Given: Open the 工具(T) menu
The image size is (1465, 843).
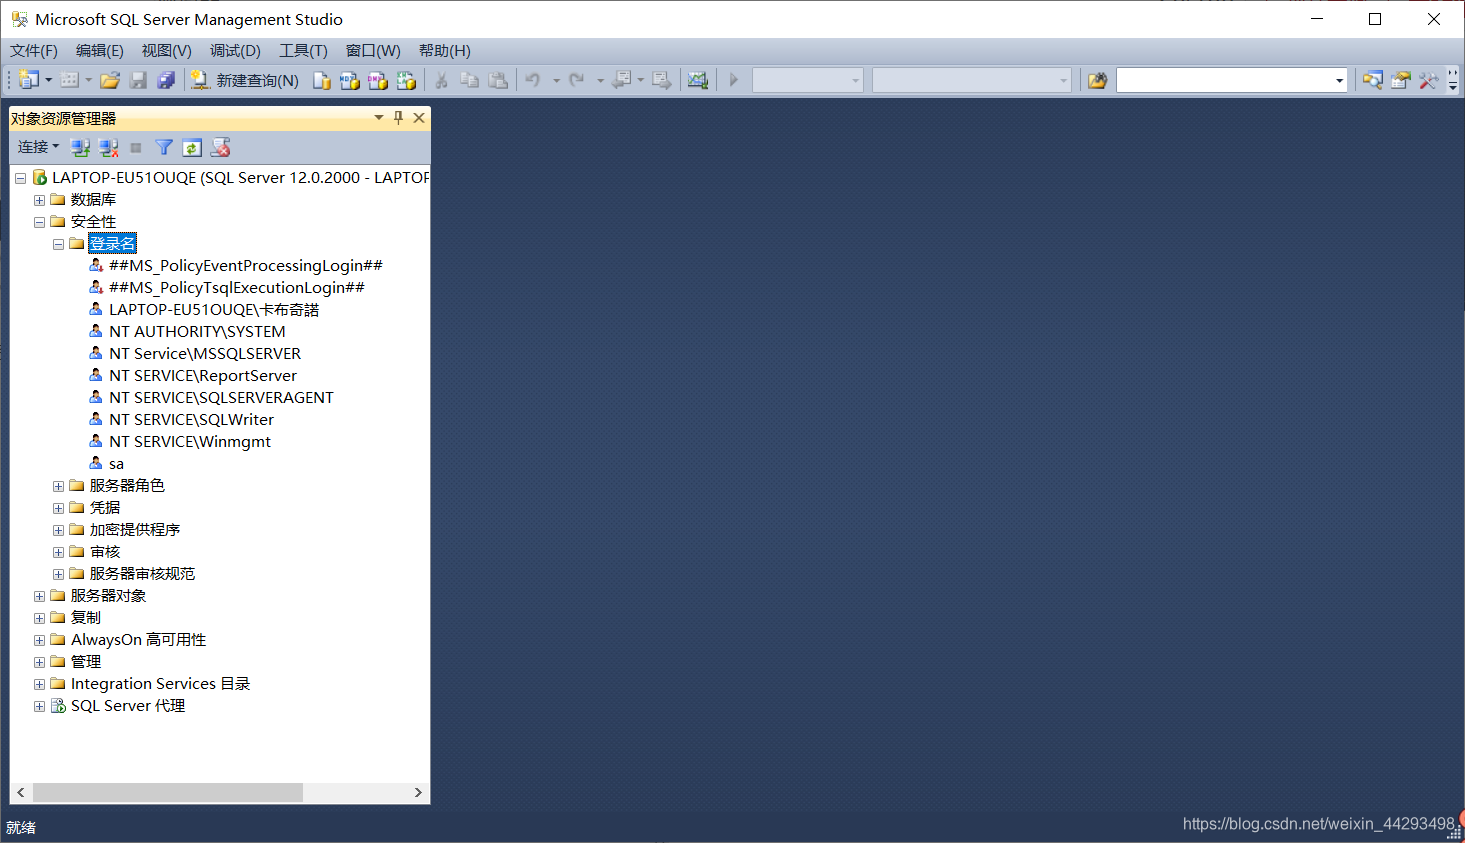Looking at the screenshot, I should click(303, 51).
